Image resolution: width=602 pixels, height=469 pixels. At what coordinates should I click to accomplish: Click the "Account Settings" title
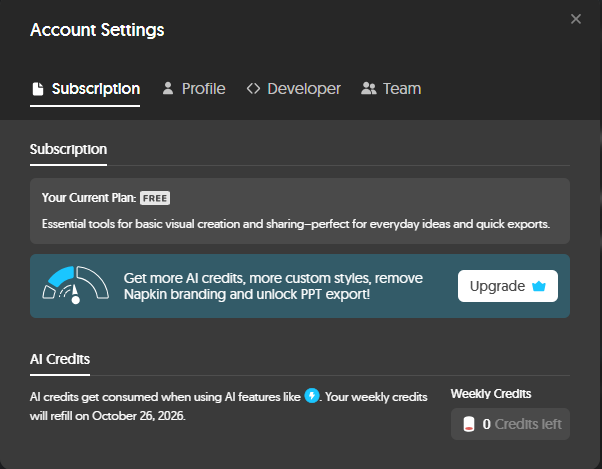coord(97,30)
